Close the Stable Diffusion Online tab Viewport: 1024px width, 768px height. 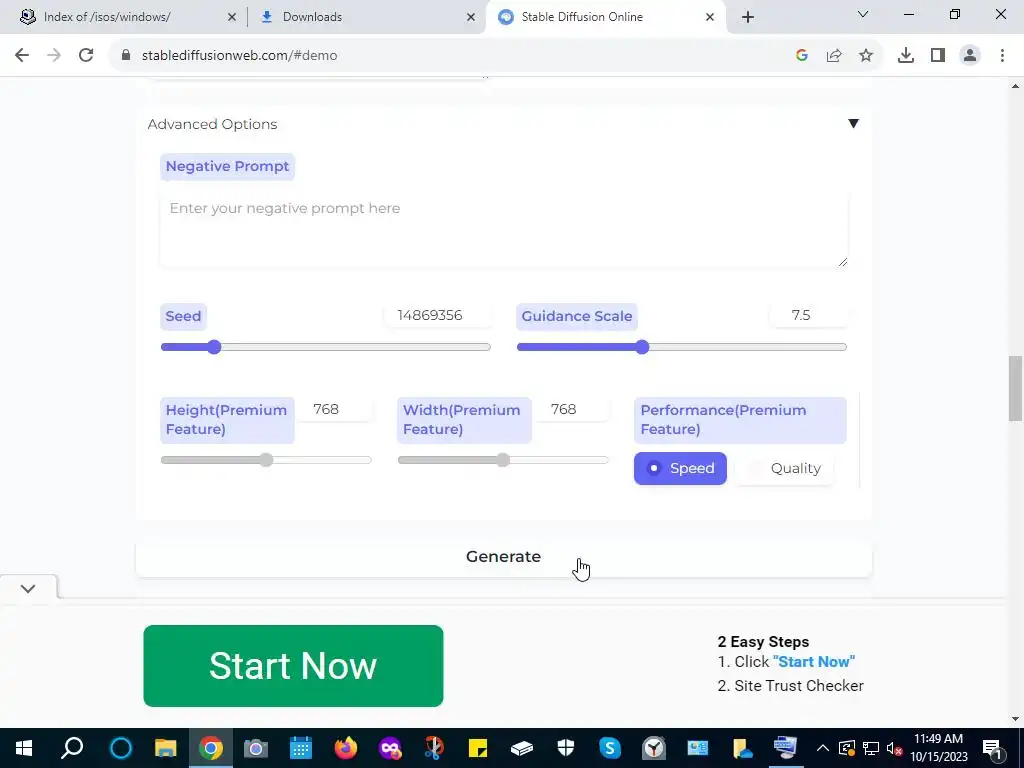coord(710,17)
